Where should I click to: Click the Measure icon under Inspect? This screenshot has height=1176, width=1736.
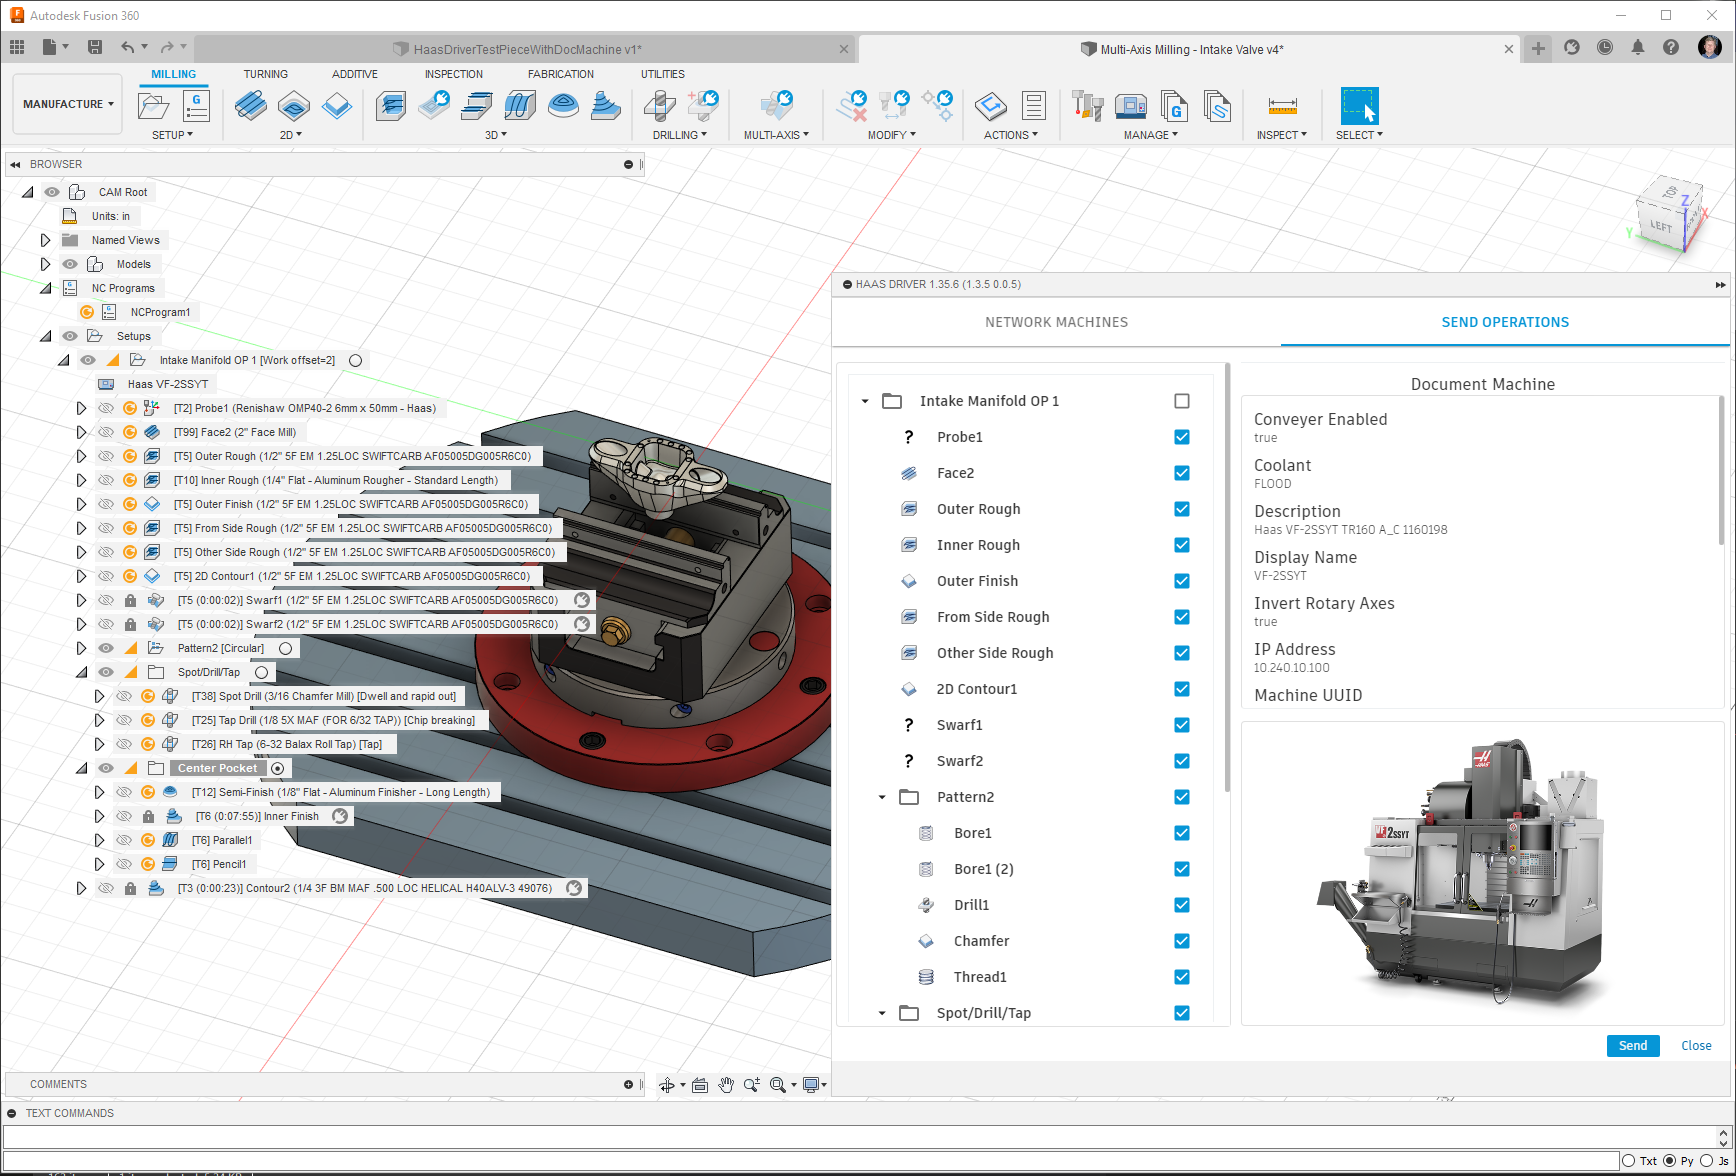tap(1282, 106)
